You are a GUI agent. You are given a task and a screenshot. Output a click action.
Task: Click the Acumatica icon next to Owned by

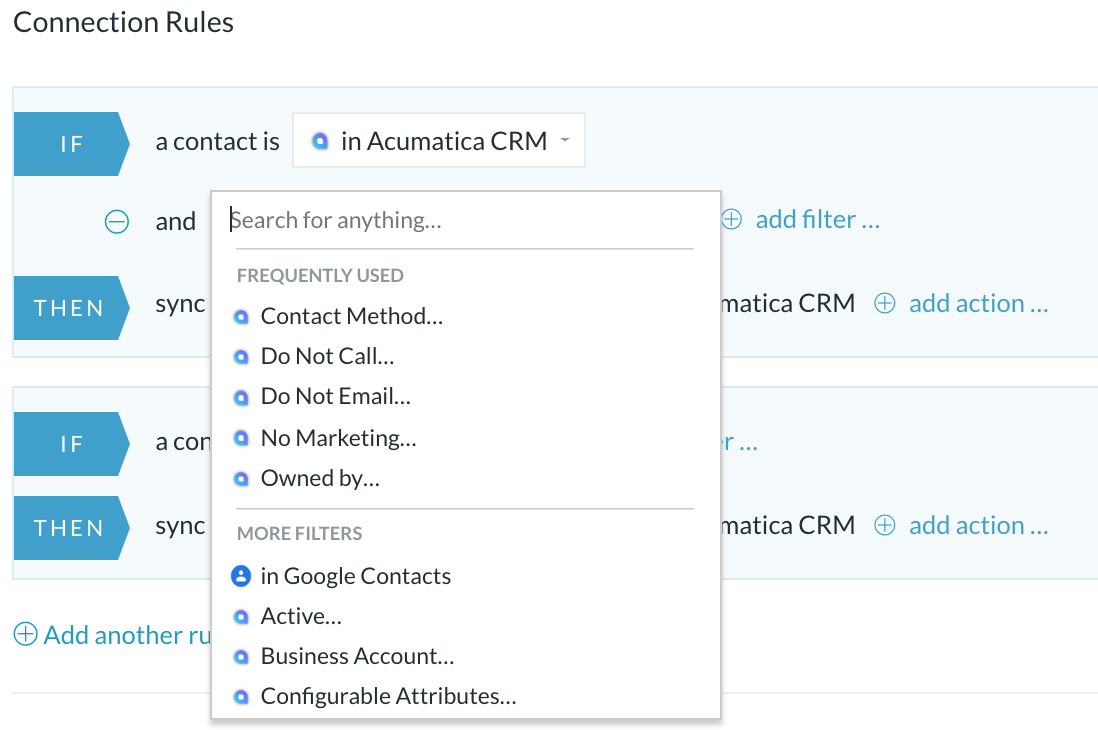click(241, 478)
